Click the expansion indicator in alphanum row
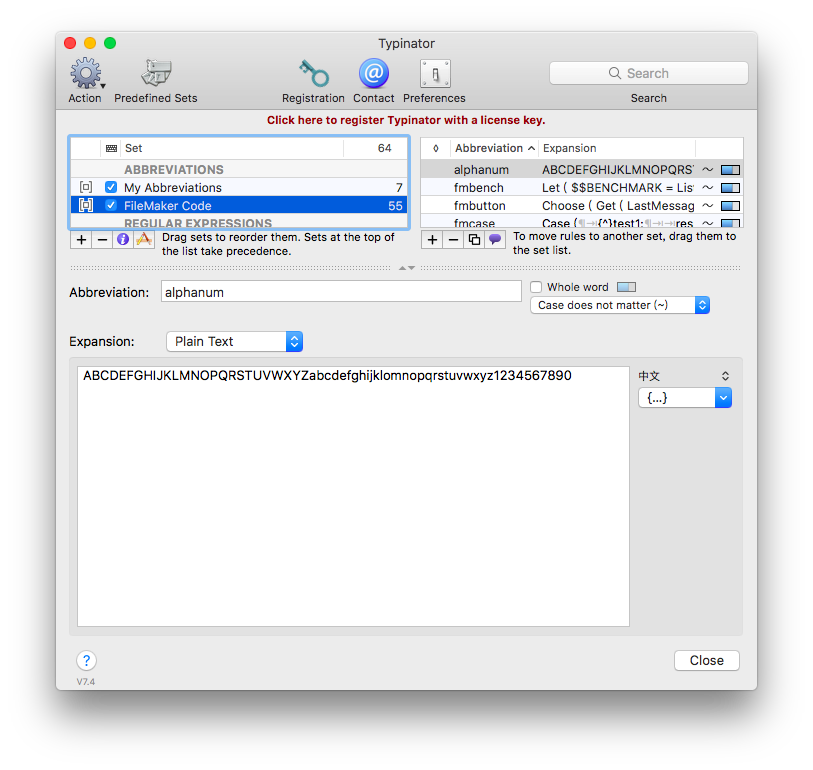This screenshot has width=813, height=770. click(731, 170)
